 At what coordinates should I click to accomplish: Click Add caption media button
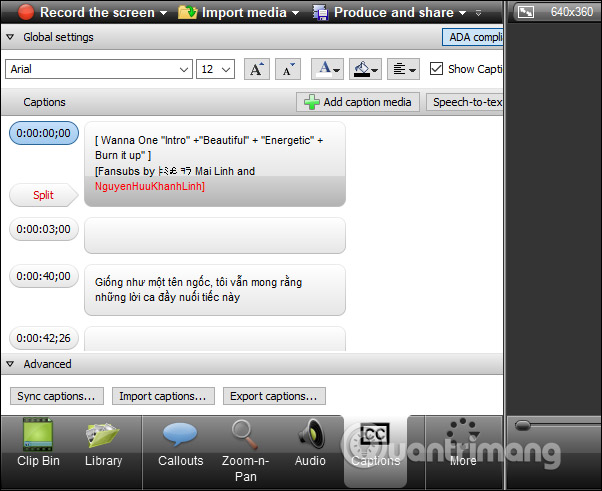pyautogui.click(x=358, y=102)
